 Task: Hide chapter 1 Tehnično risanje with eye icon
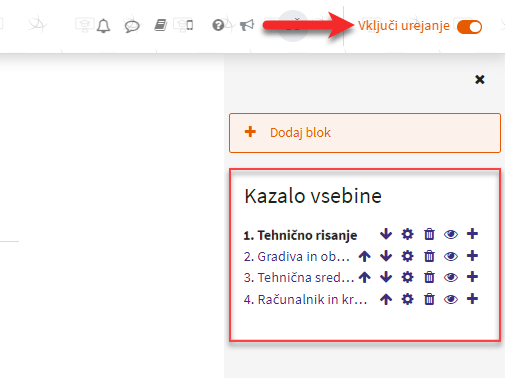[x=451, y=235]
